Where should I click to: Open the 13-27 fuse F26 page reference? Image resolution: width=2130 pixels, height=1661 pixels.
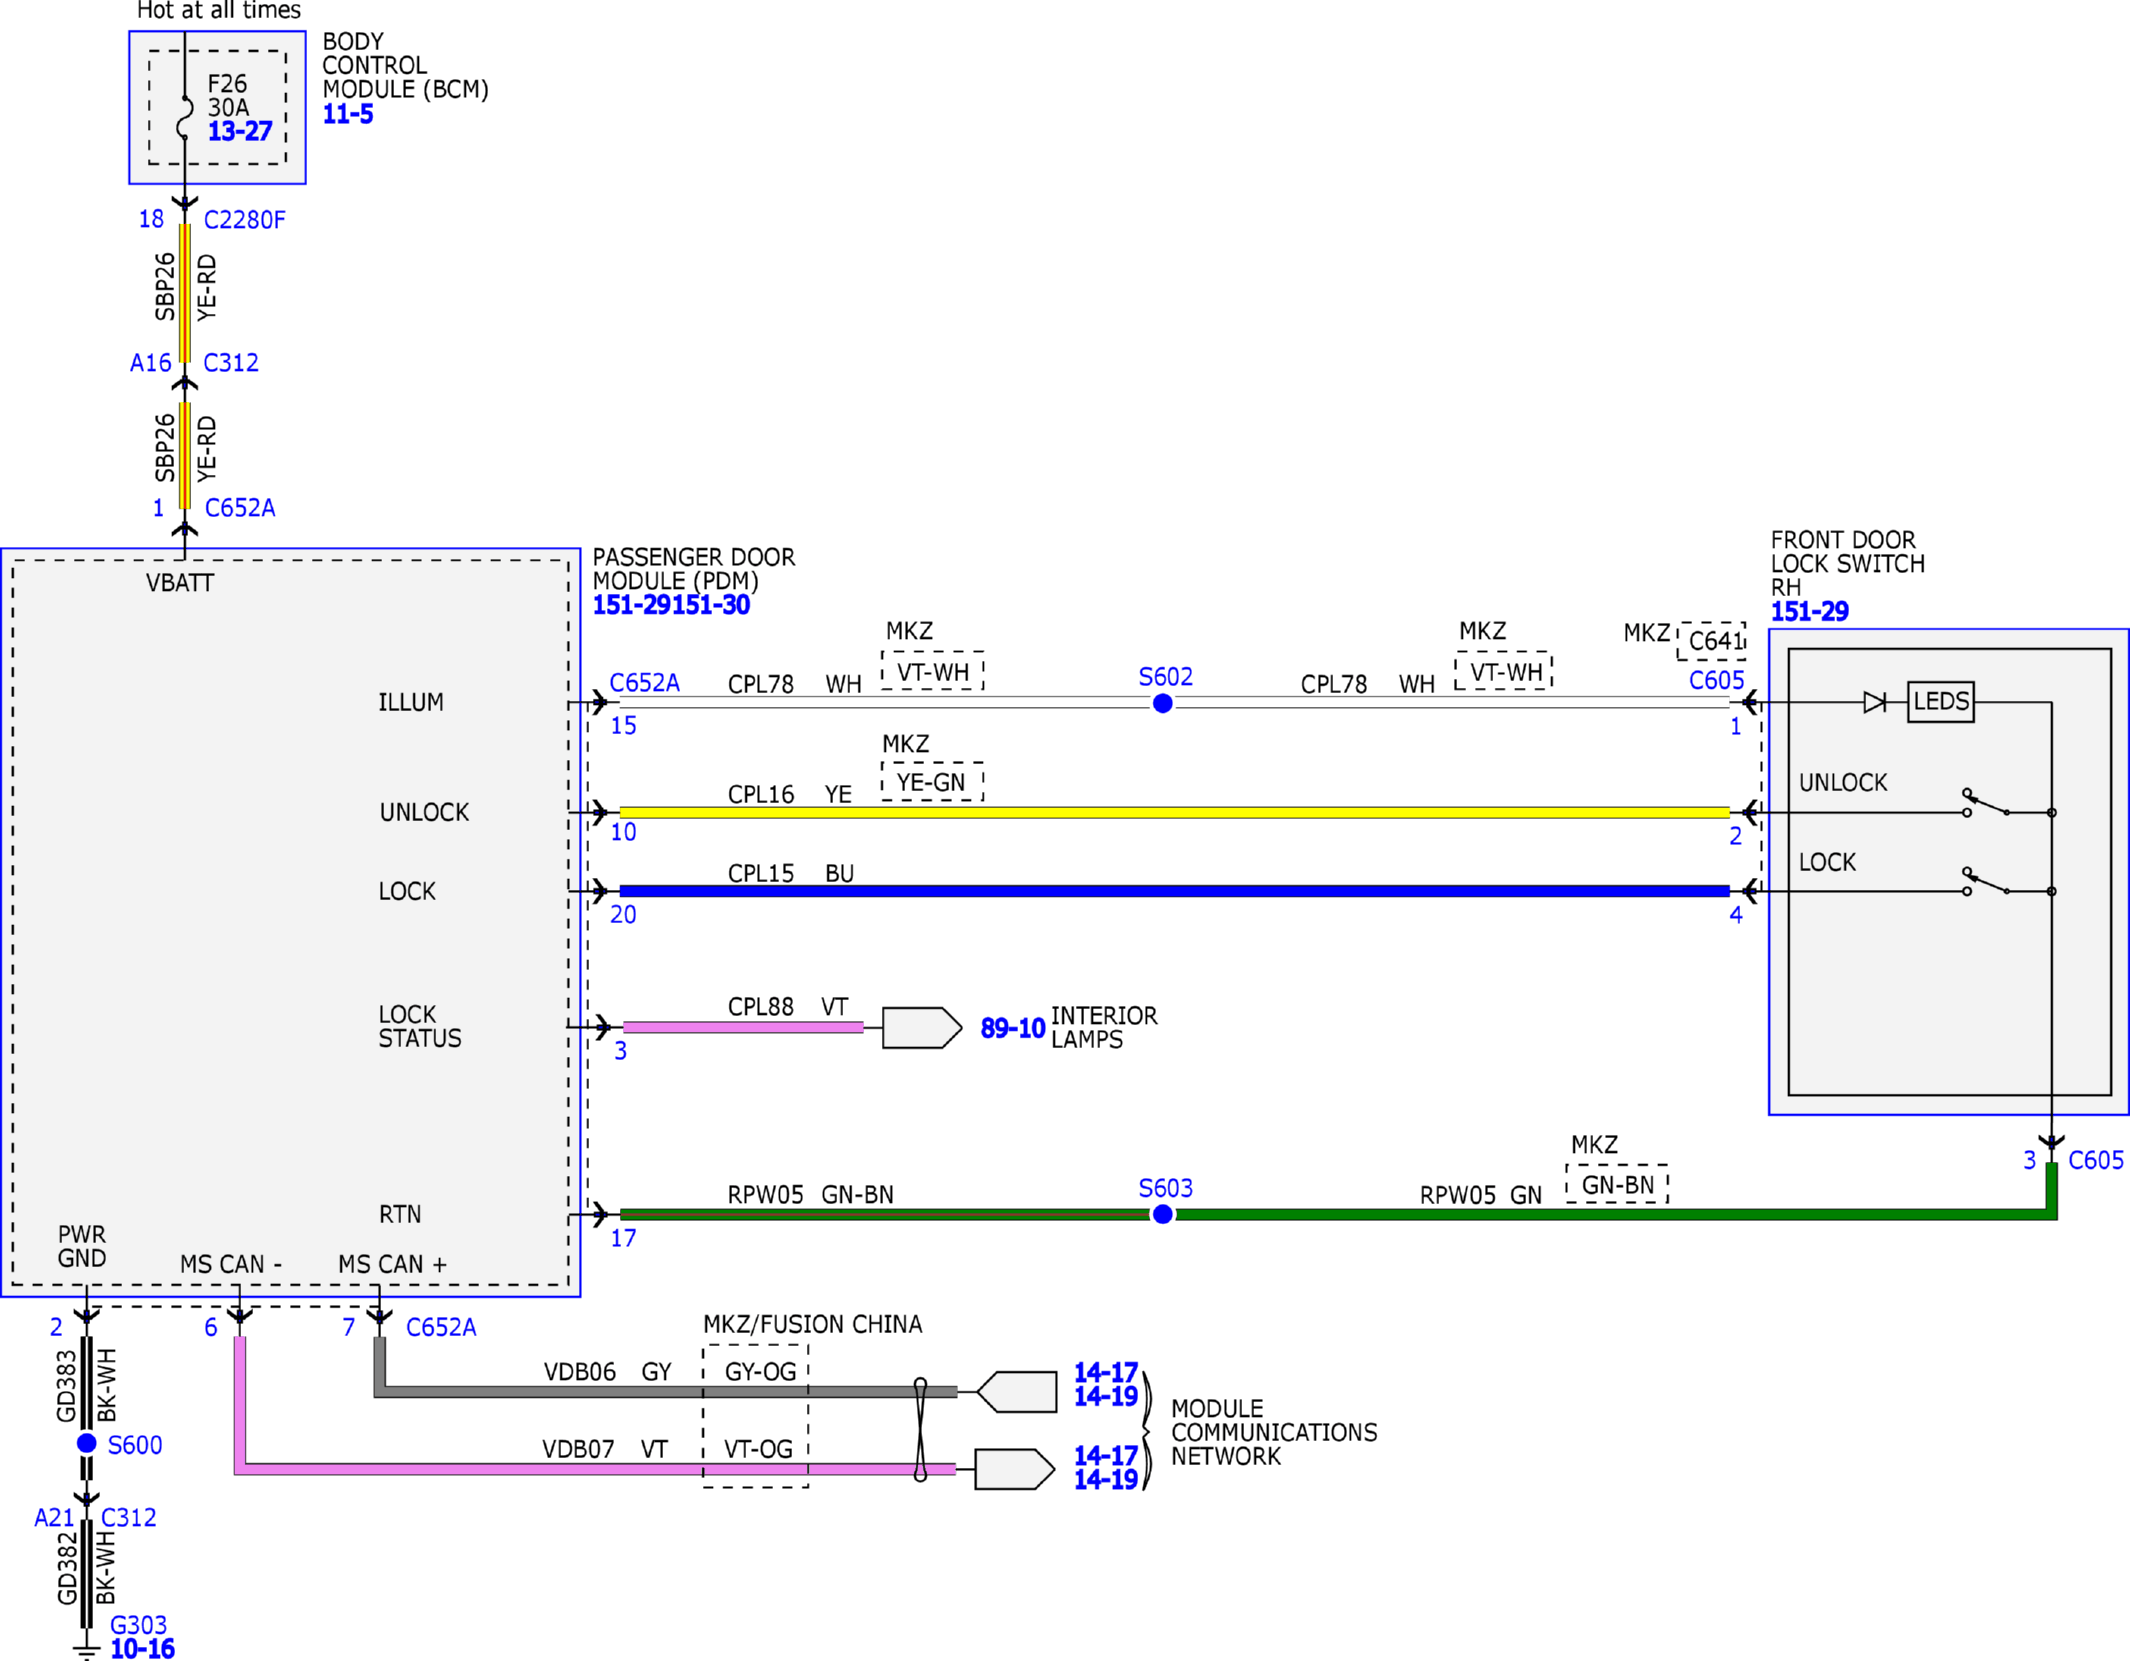coord(239,131)
